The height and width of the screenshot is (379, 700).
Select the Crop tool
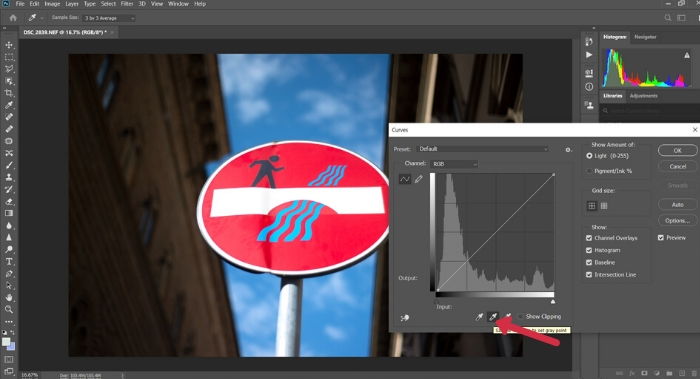9,93
